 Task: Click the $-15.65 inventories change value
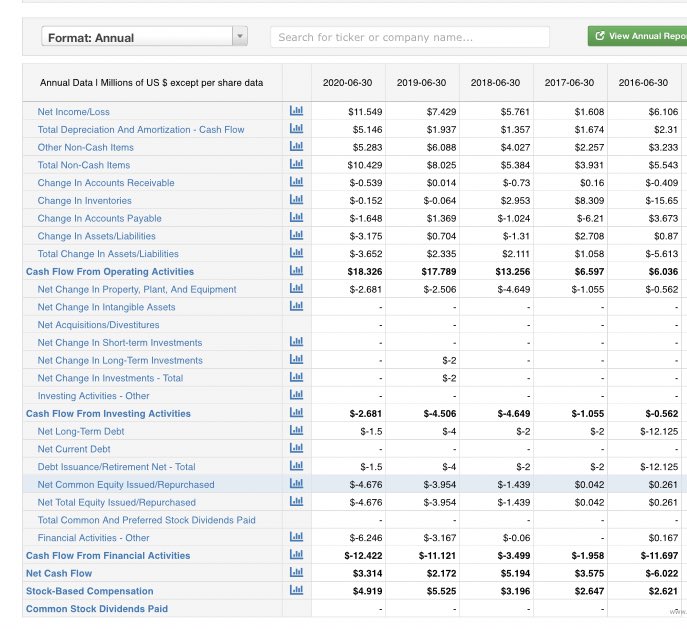click(662, 201)
